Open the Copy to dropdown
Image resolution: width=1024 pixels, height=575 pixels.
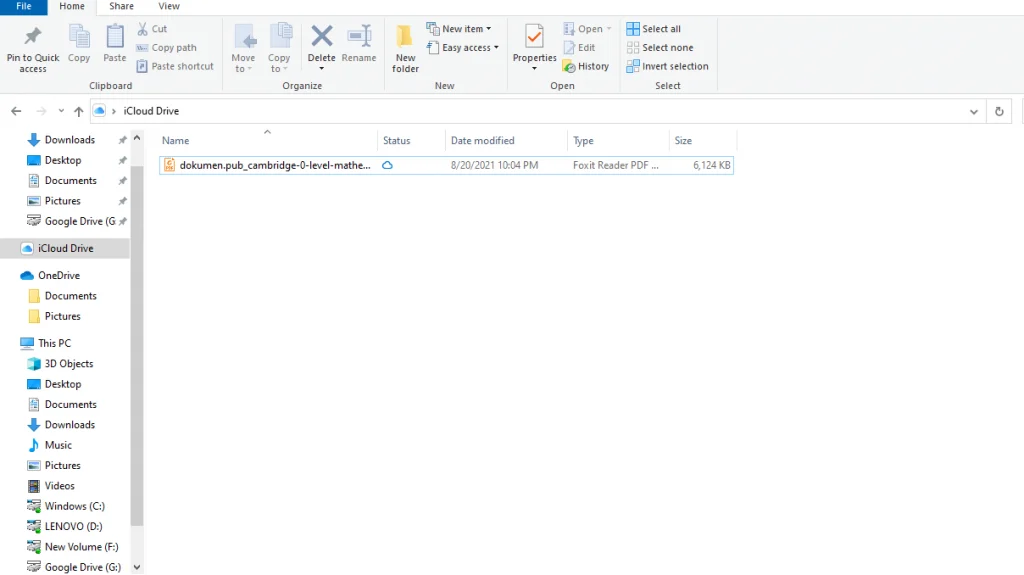(279, 48)
